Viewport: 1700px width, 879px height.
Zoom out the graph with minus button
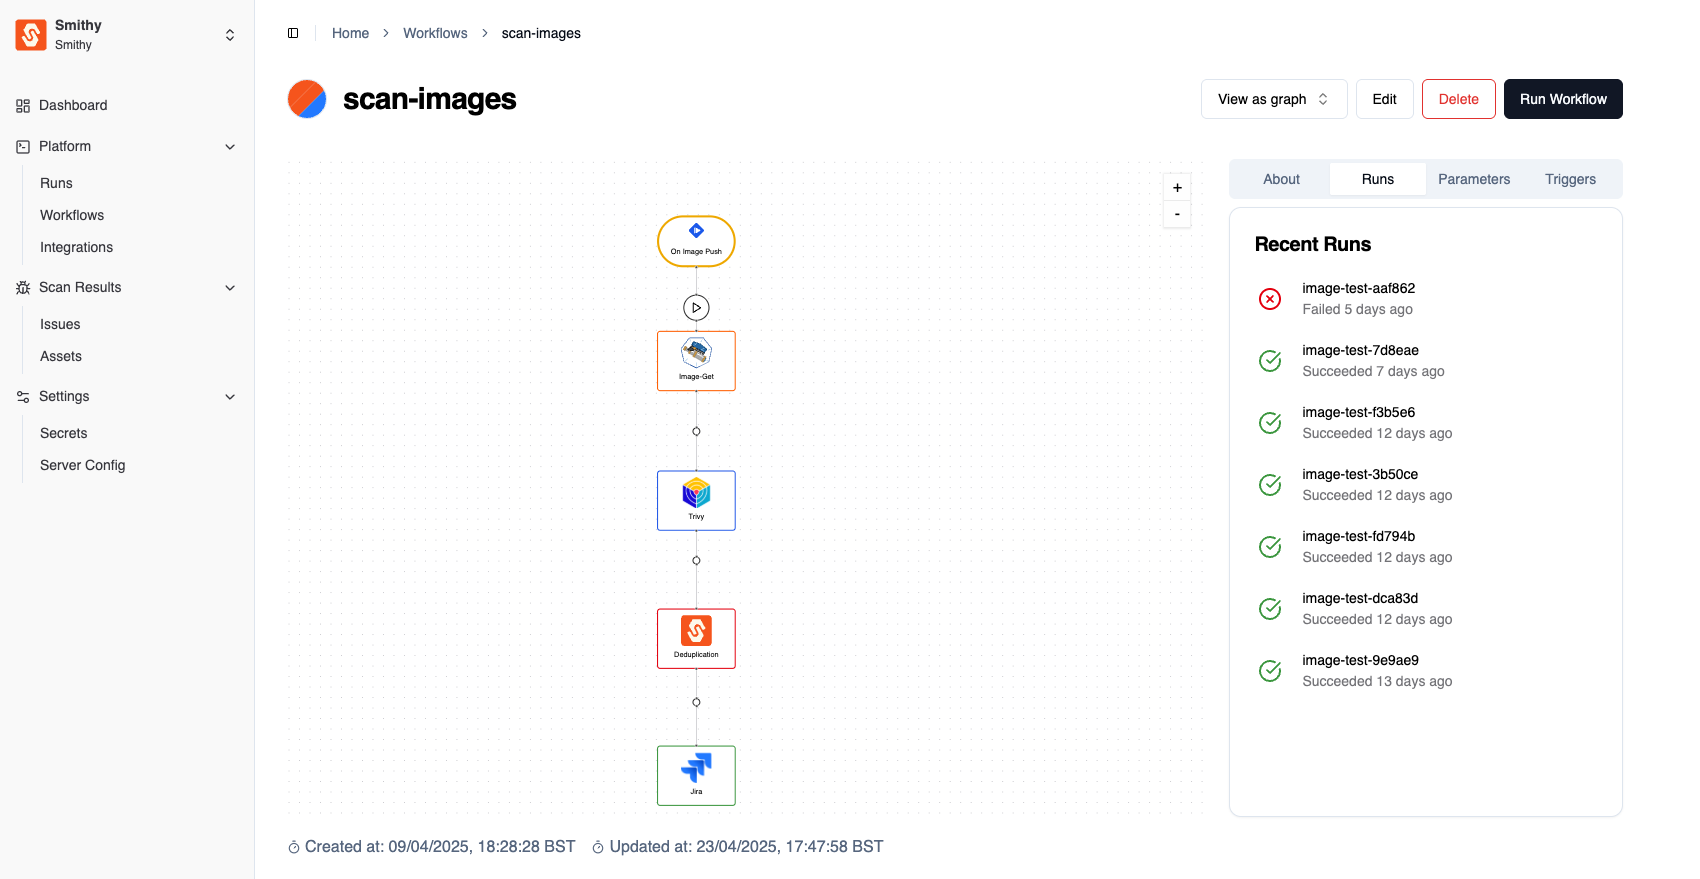(1177, 214)
